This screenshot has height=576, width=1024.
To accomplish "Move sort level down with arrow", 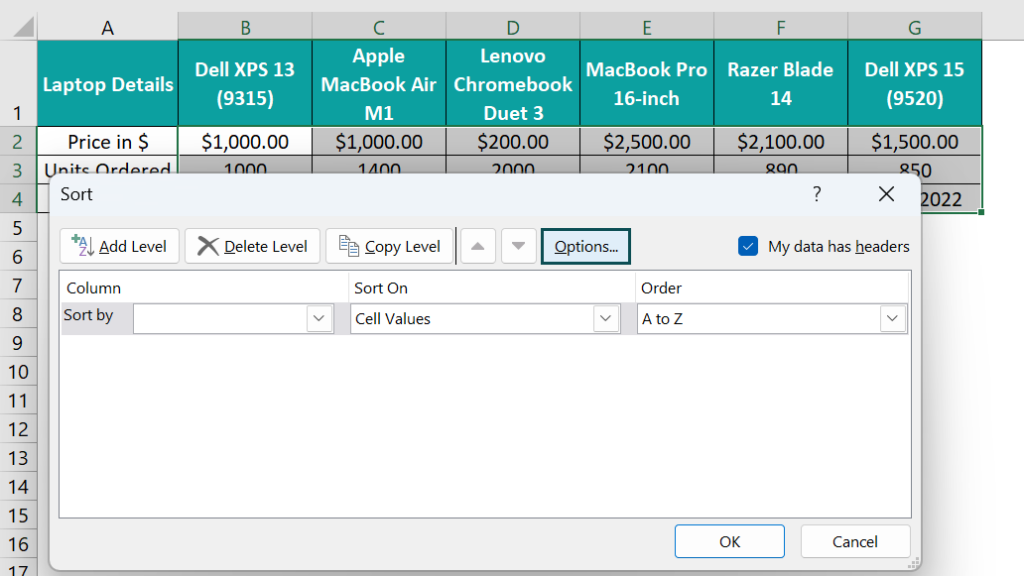I will (519, 246).
